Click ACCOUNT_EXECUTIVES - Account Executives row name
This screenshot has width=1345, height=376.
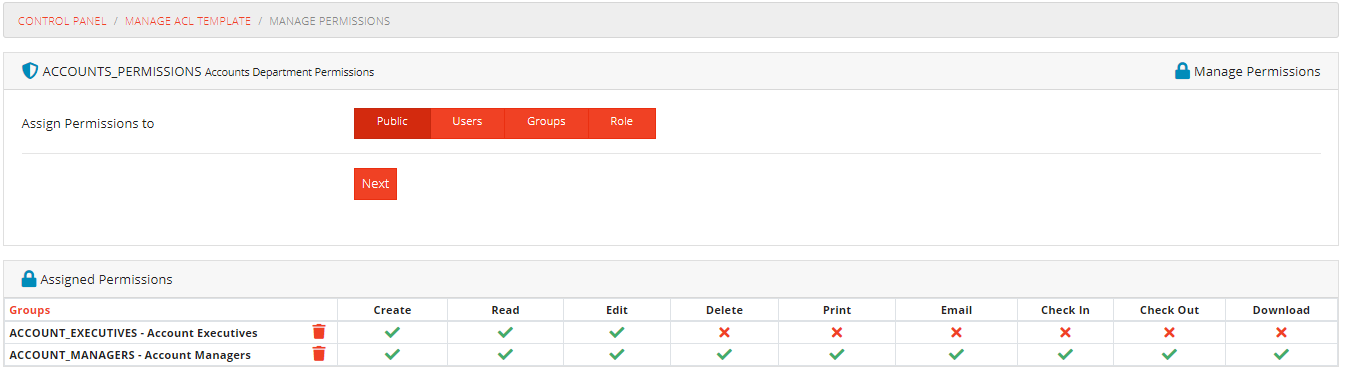[133, 333]
